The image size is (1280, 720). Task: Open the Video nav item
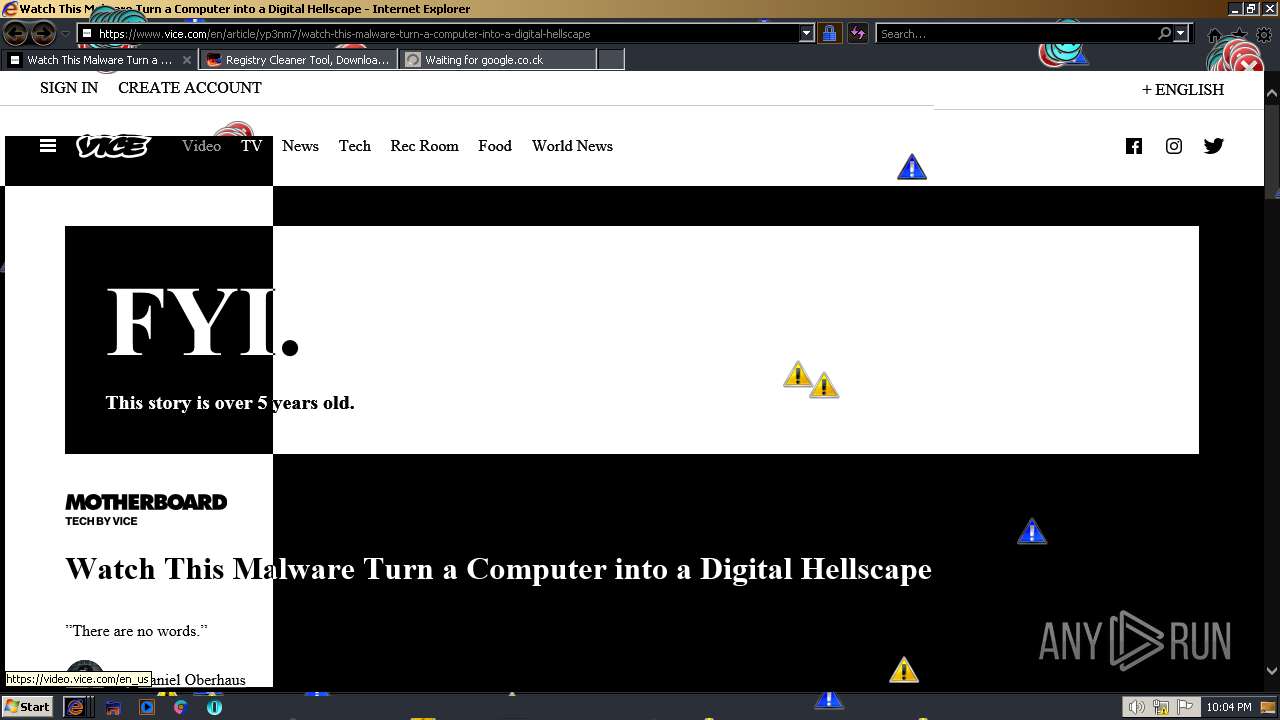[x=201, y=146]
